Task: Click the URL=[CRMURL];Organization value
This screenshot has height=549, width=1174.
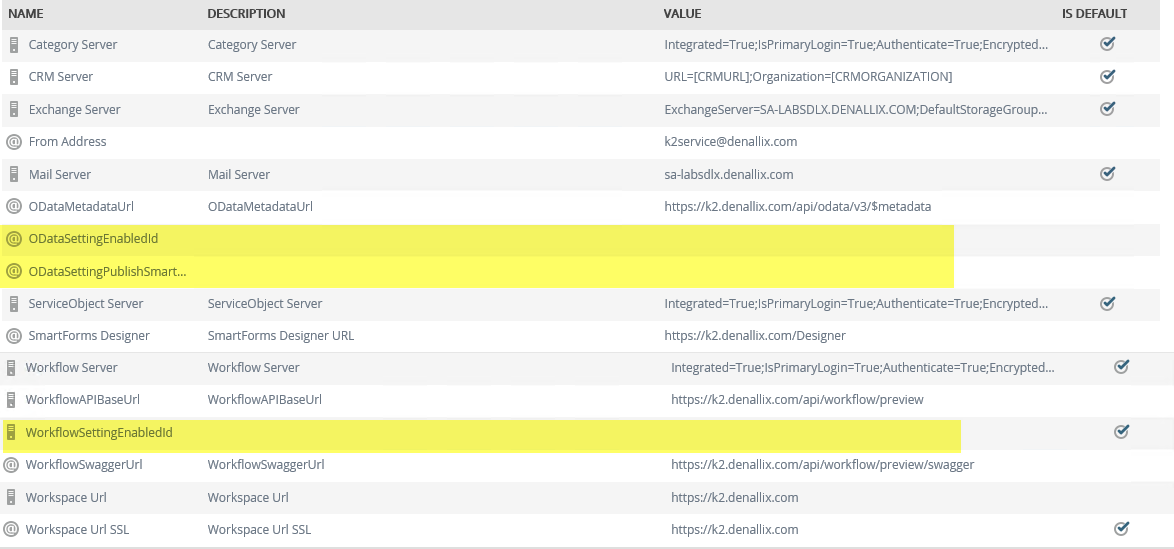Action: (x=808, y=77)
